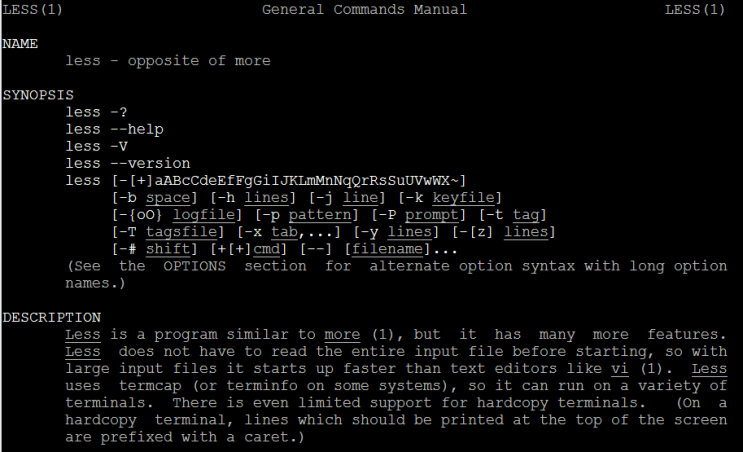Select the 'less --help' synopsis line
Image resolution: width=743 pixels, height=452 pixels.
coord(114,129)
